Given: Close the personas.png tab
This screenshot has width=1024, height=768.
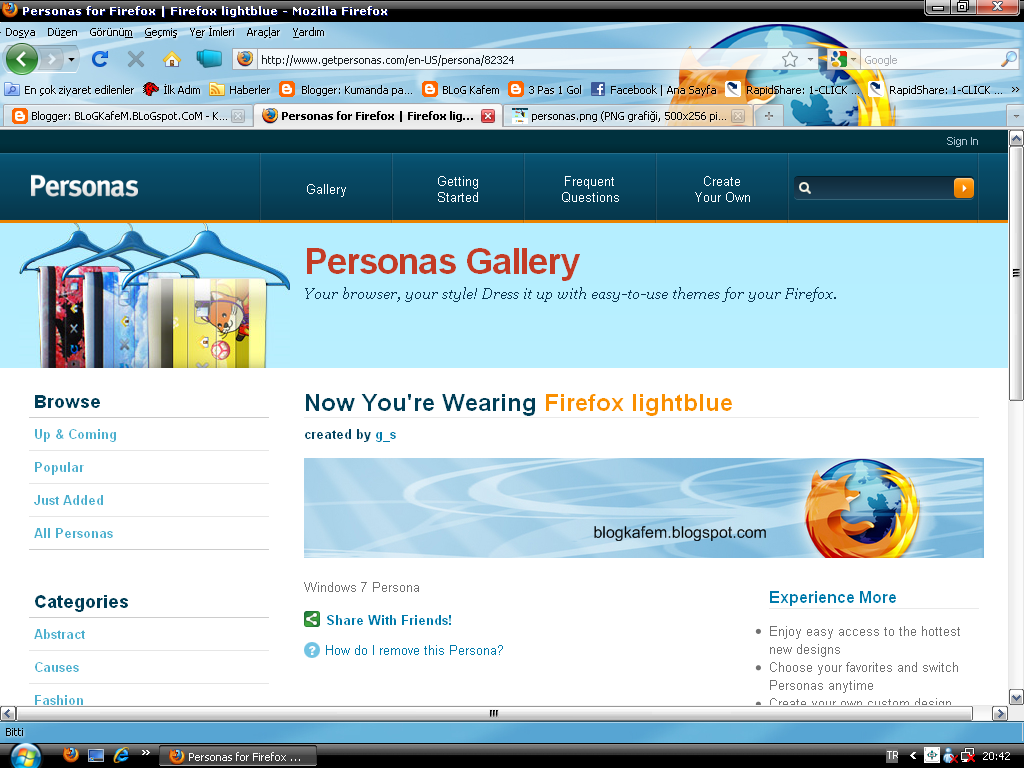Looking at the screenshot, I should 738,116.
